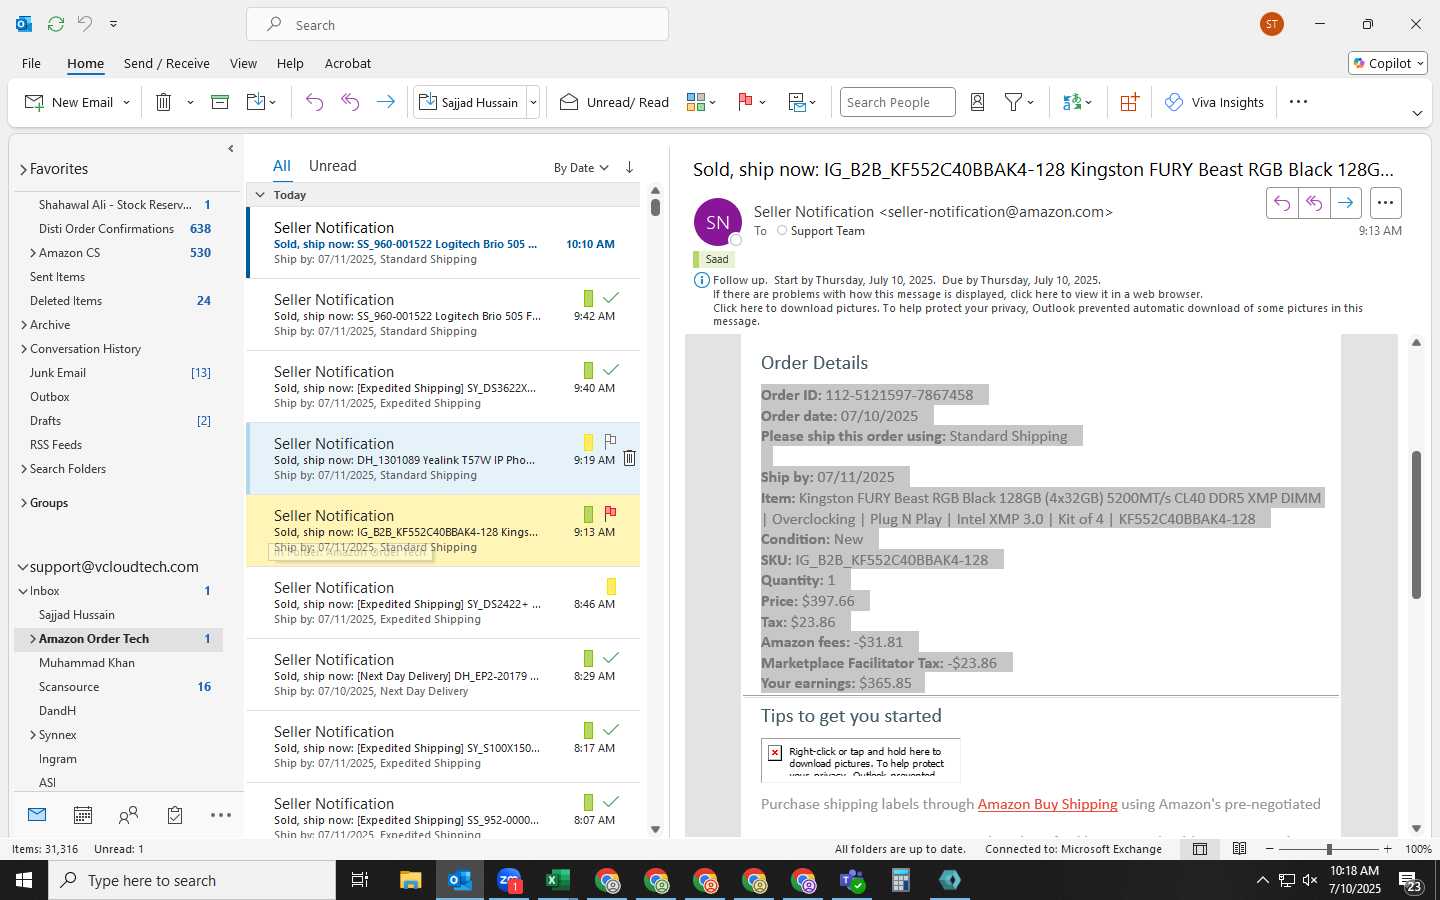This screenshot has height=900, width=1440.
Task: Open the Acrobat tab
Action: coord(348,63)
